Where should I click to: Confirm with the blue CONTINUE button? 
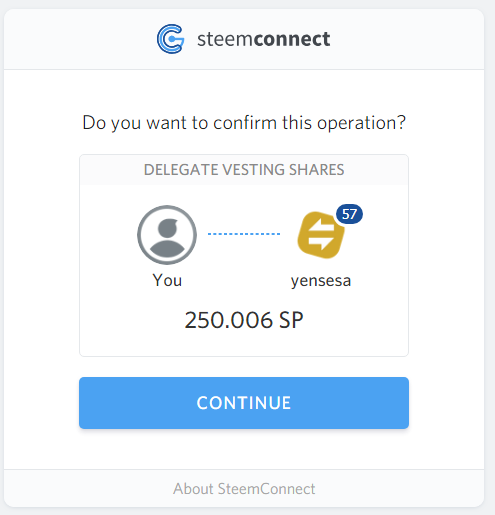pos(244,403)
